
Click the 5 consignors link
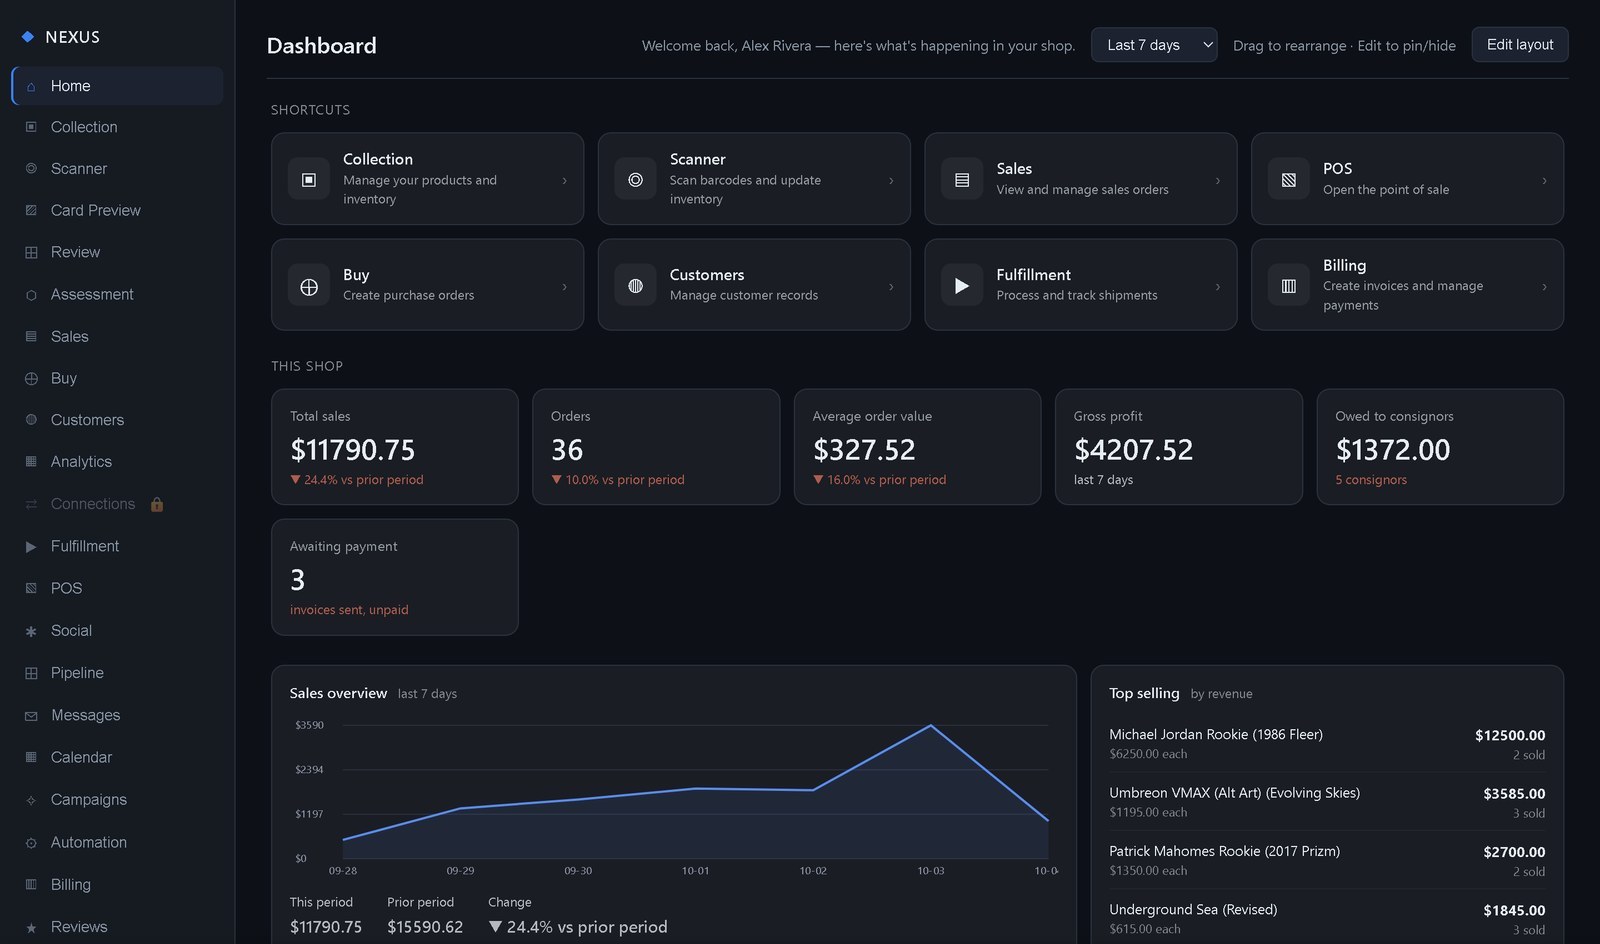pyautogui.click(x=1371, y=480)
